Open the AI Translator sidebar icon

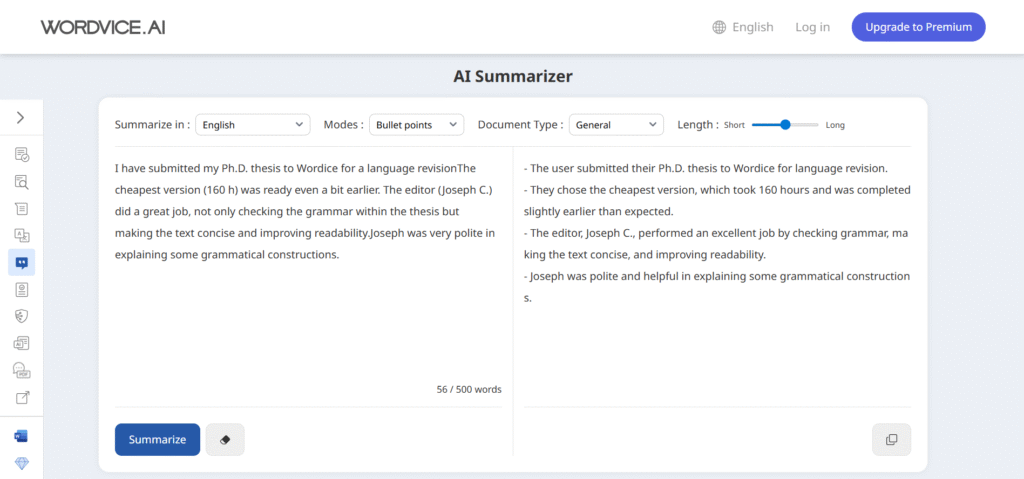click(22, 236)
